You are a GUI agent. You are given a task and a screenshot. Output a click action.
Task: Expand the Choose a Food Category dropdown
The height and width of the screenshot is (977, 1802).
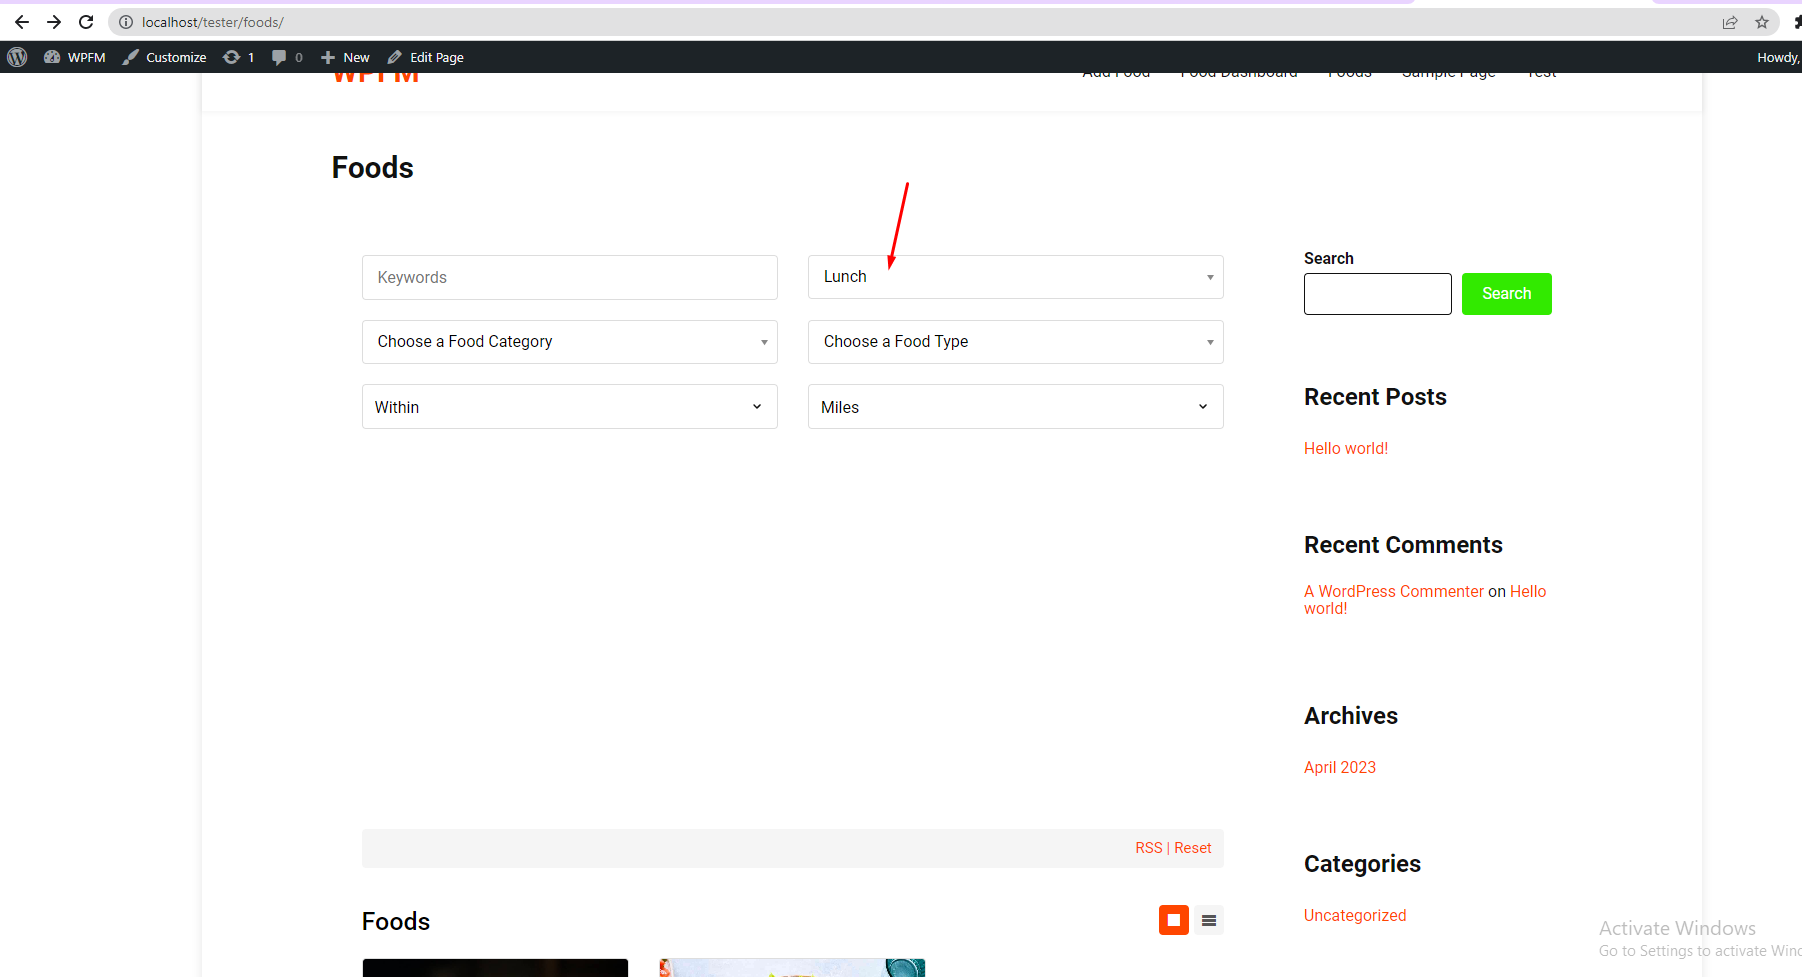tap(569, 341)
